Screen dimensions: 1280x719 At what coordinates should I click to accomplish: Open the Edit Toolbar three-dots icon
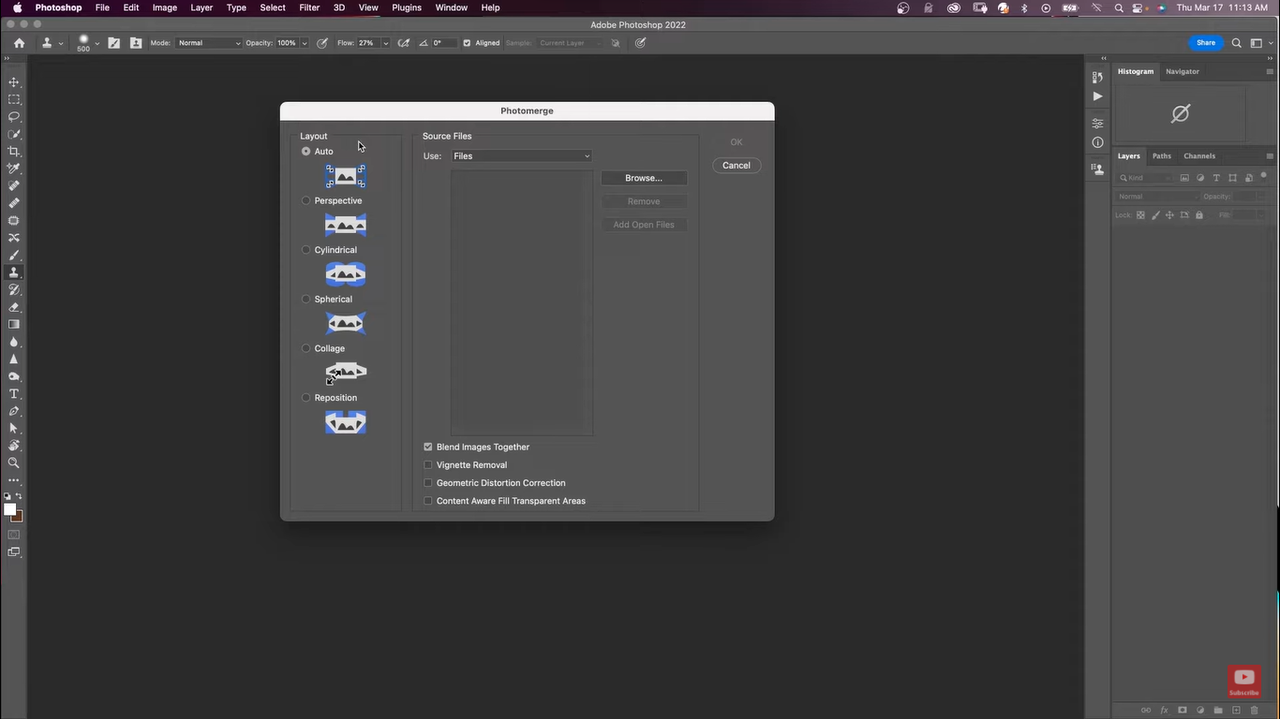14,481
